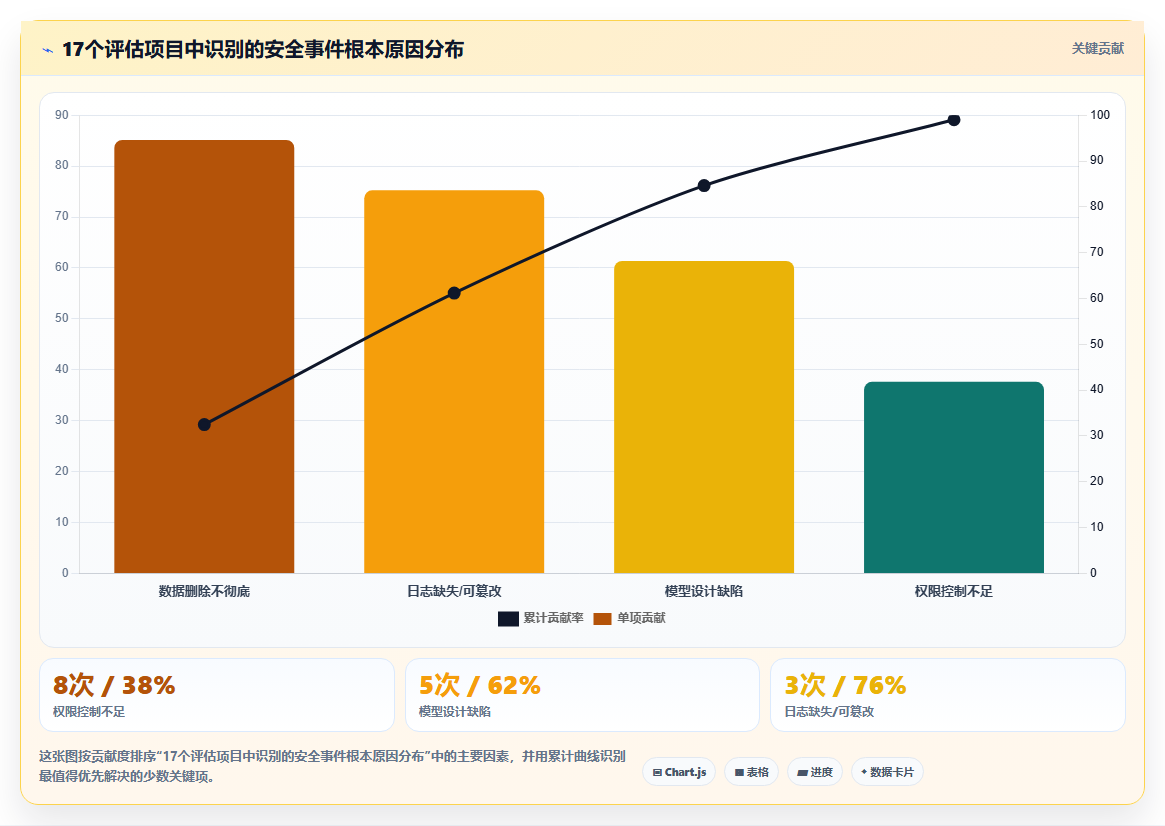Click the 日志缺失/可篡改 caption in third card
This screenshot has height=826, width=1165.
[x=829, y=712]
